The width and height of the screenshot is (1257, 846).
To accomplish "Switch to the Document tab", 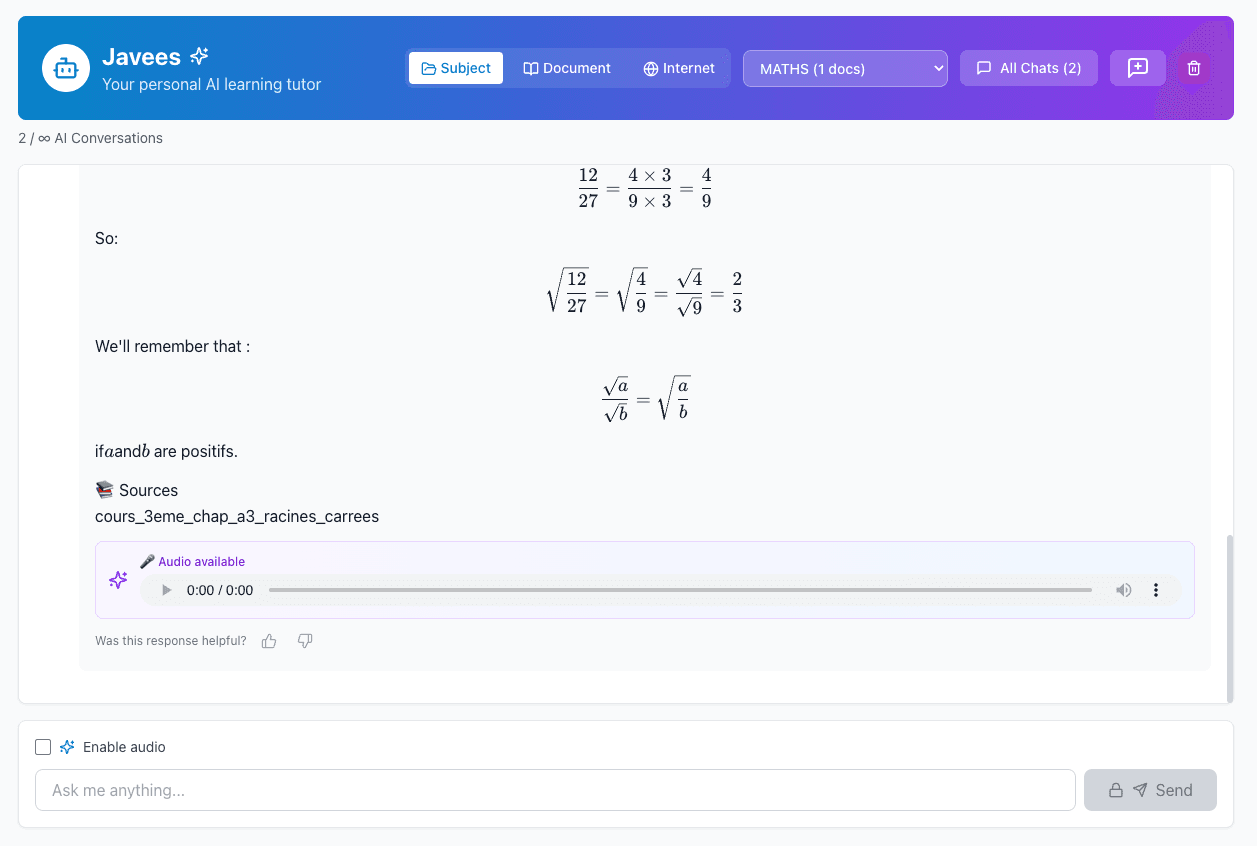I will 567,68.
